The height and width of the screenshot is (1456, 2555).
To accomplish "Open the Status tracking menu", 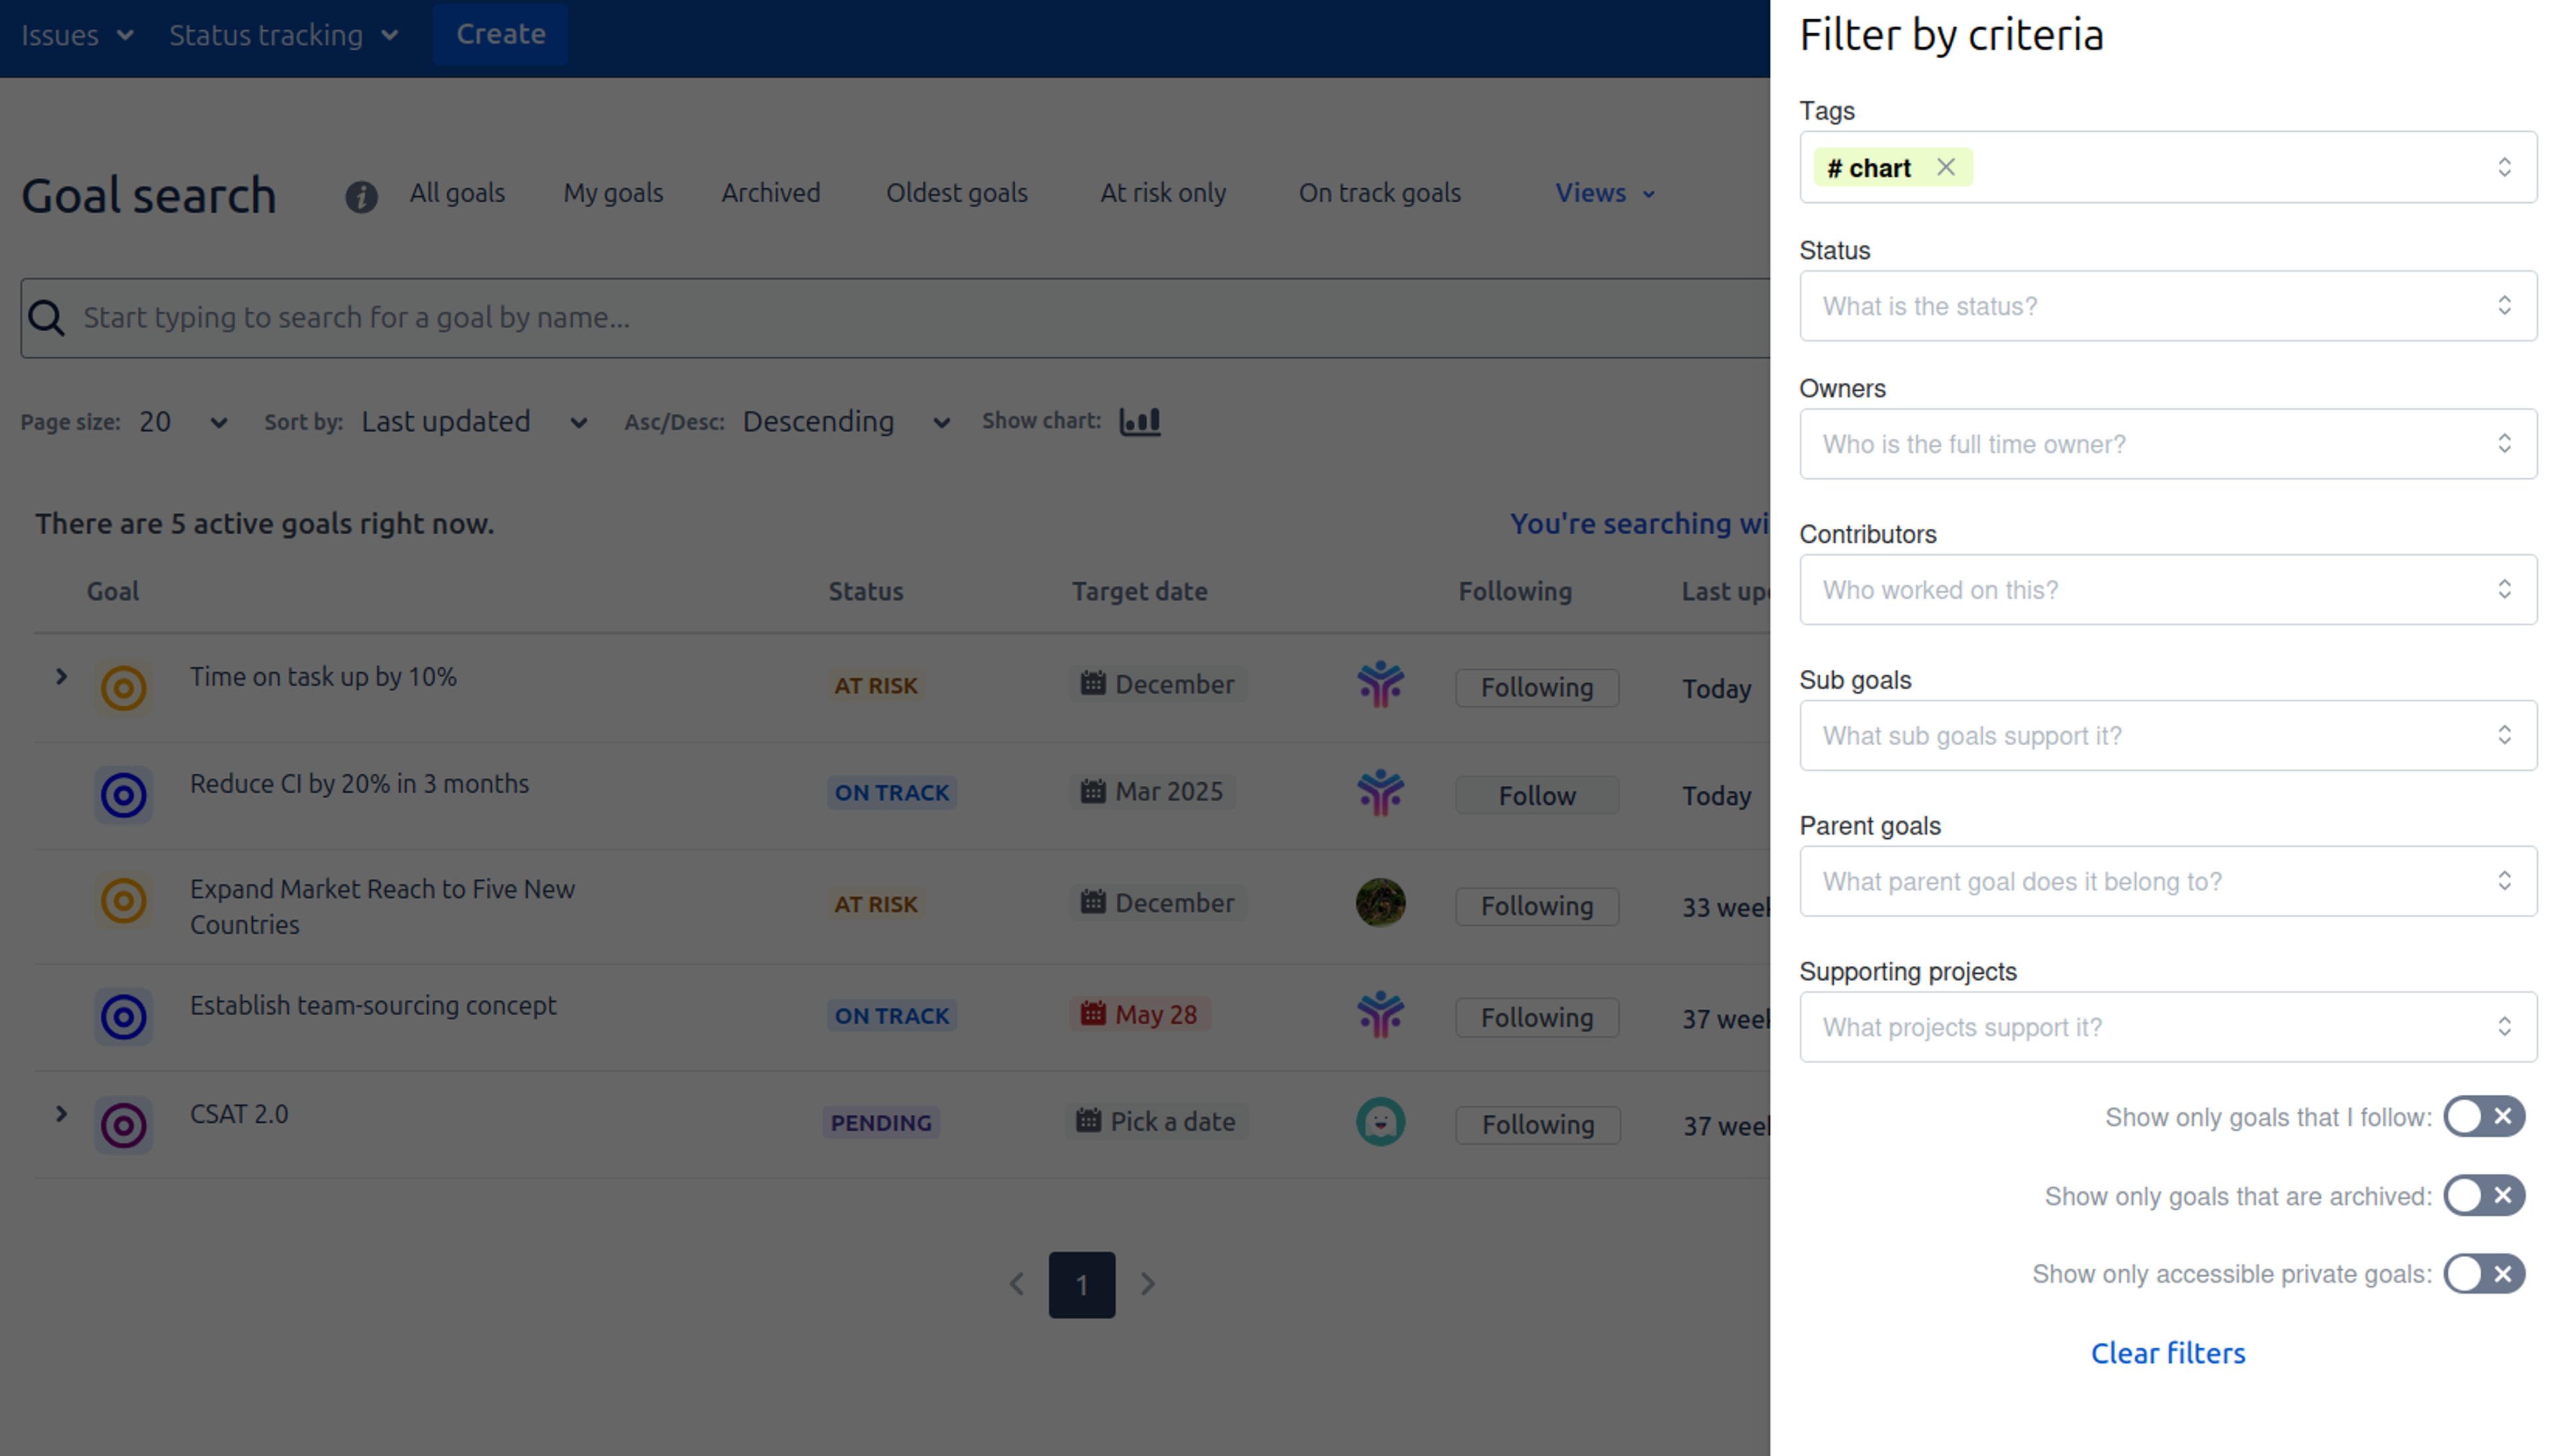I will pyautogui.click(x=283, y=35).
